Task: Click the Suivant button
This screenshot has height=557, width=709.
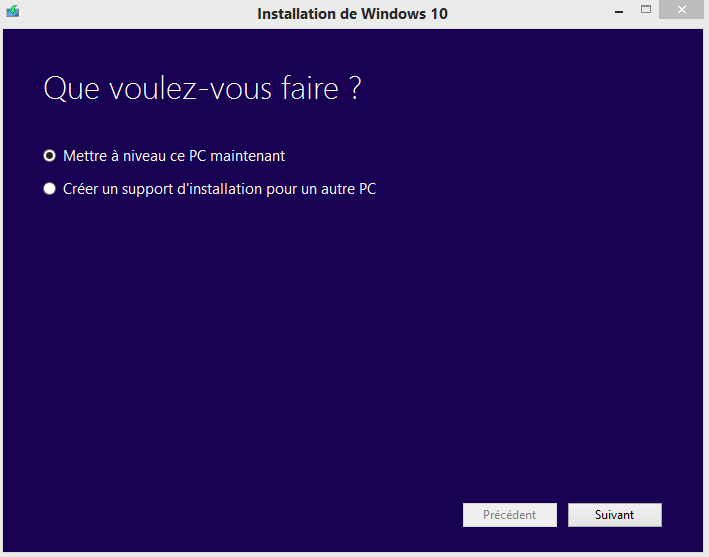Action: pos(614,515)
